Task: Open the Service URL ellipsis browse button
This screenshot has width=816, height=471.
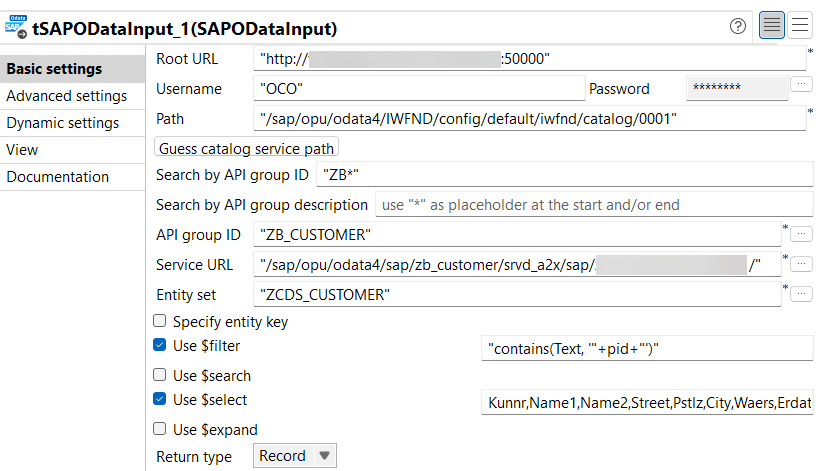Action: [801, 264]
